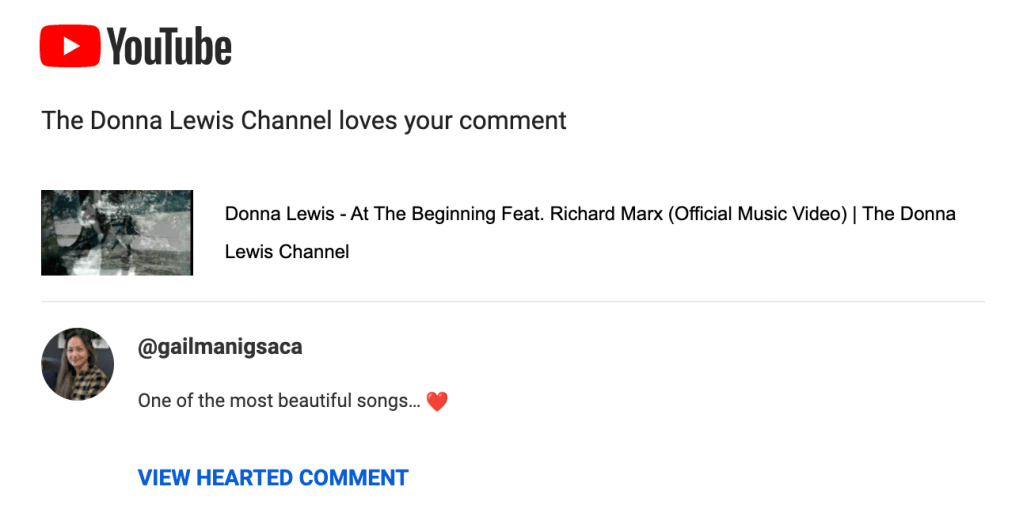Click "The Donna Lewis Channel" in heading

point(187,122)
